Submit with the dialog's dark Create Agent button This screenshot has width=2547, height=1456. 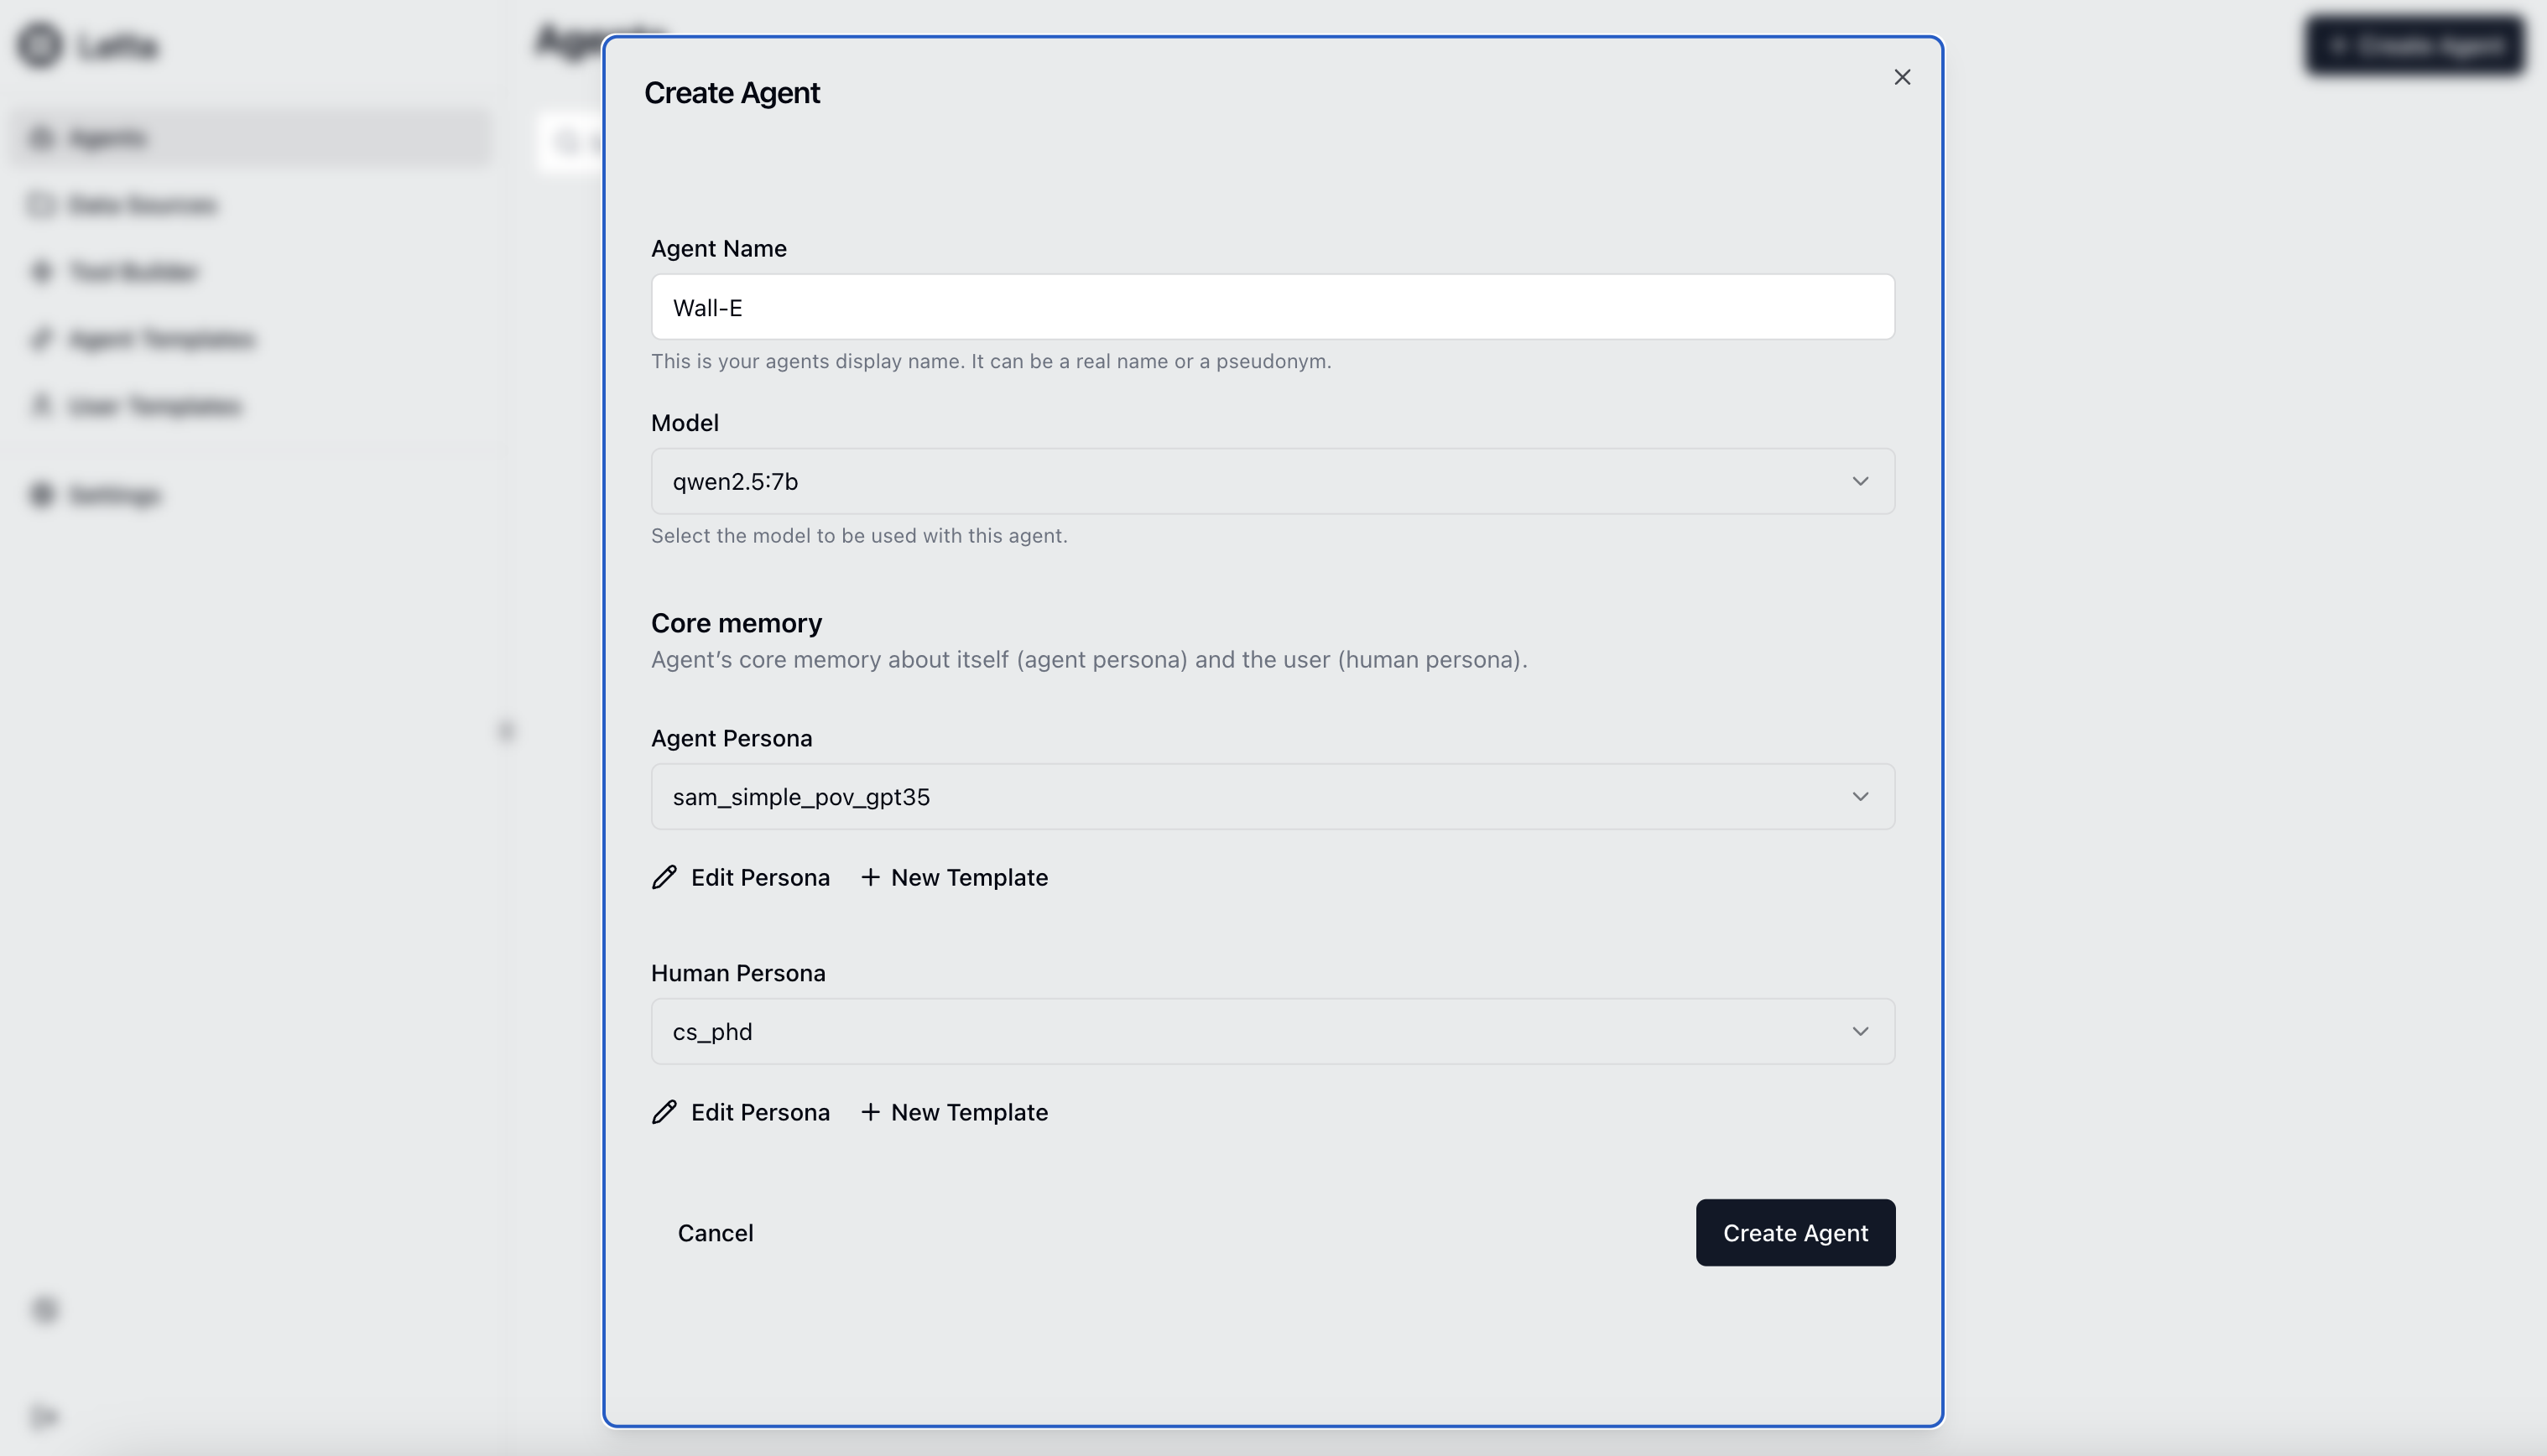click(1795, 1233)
